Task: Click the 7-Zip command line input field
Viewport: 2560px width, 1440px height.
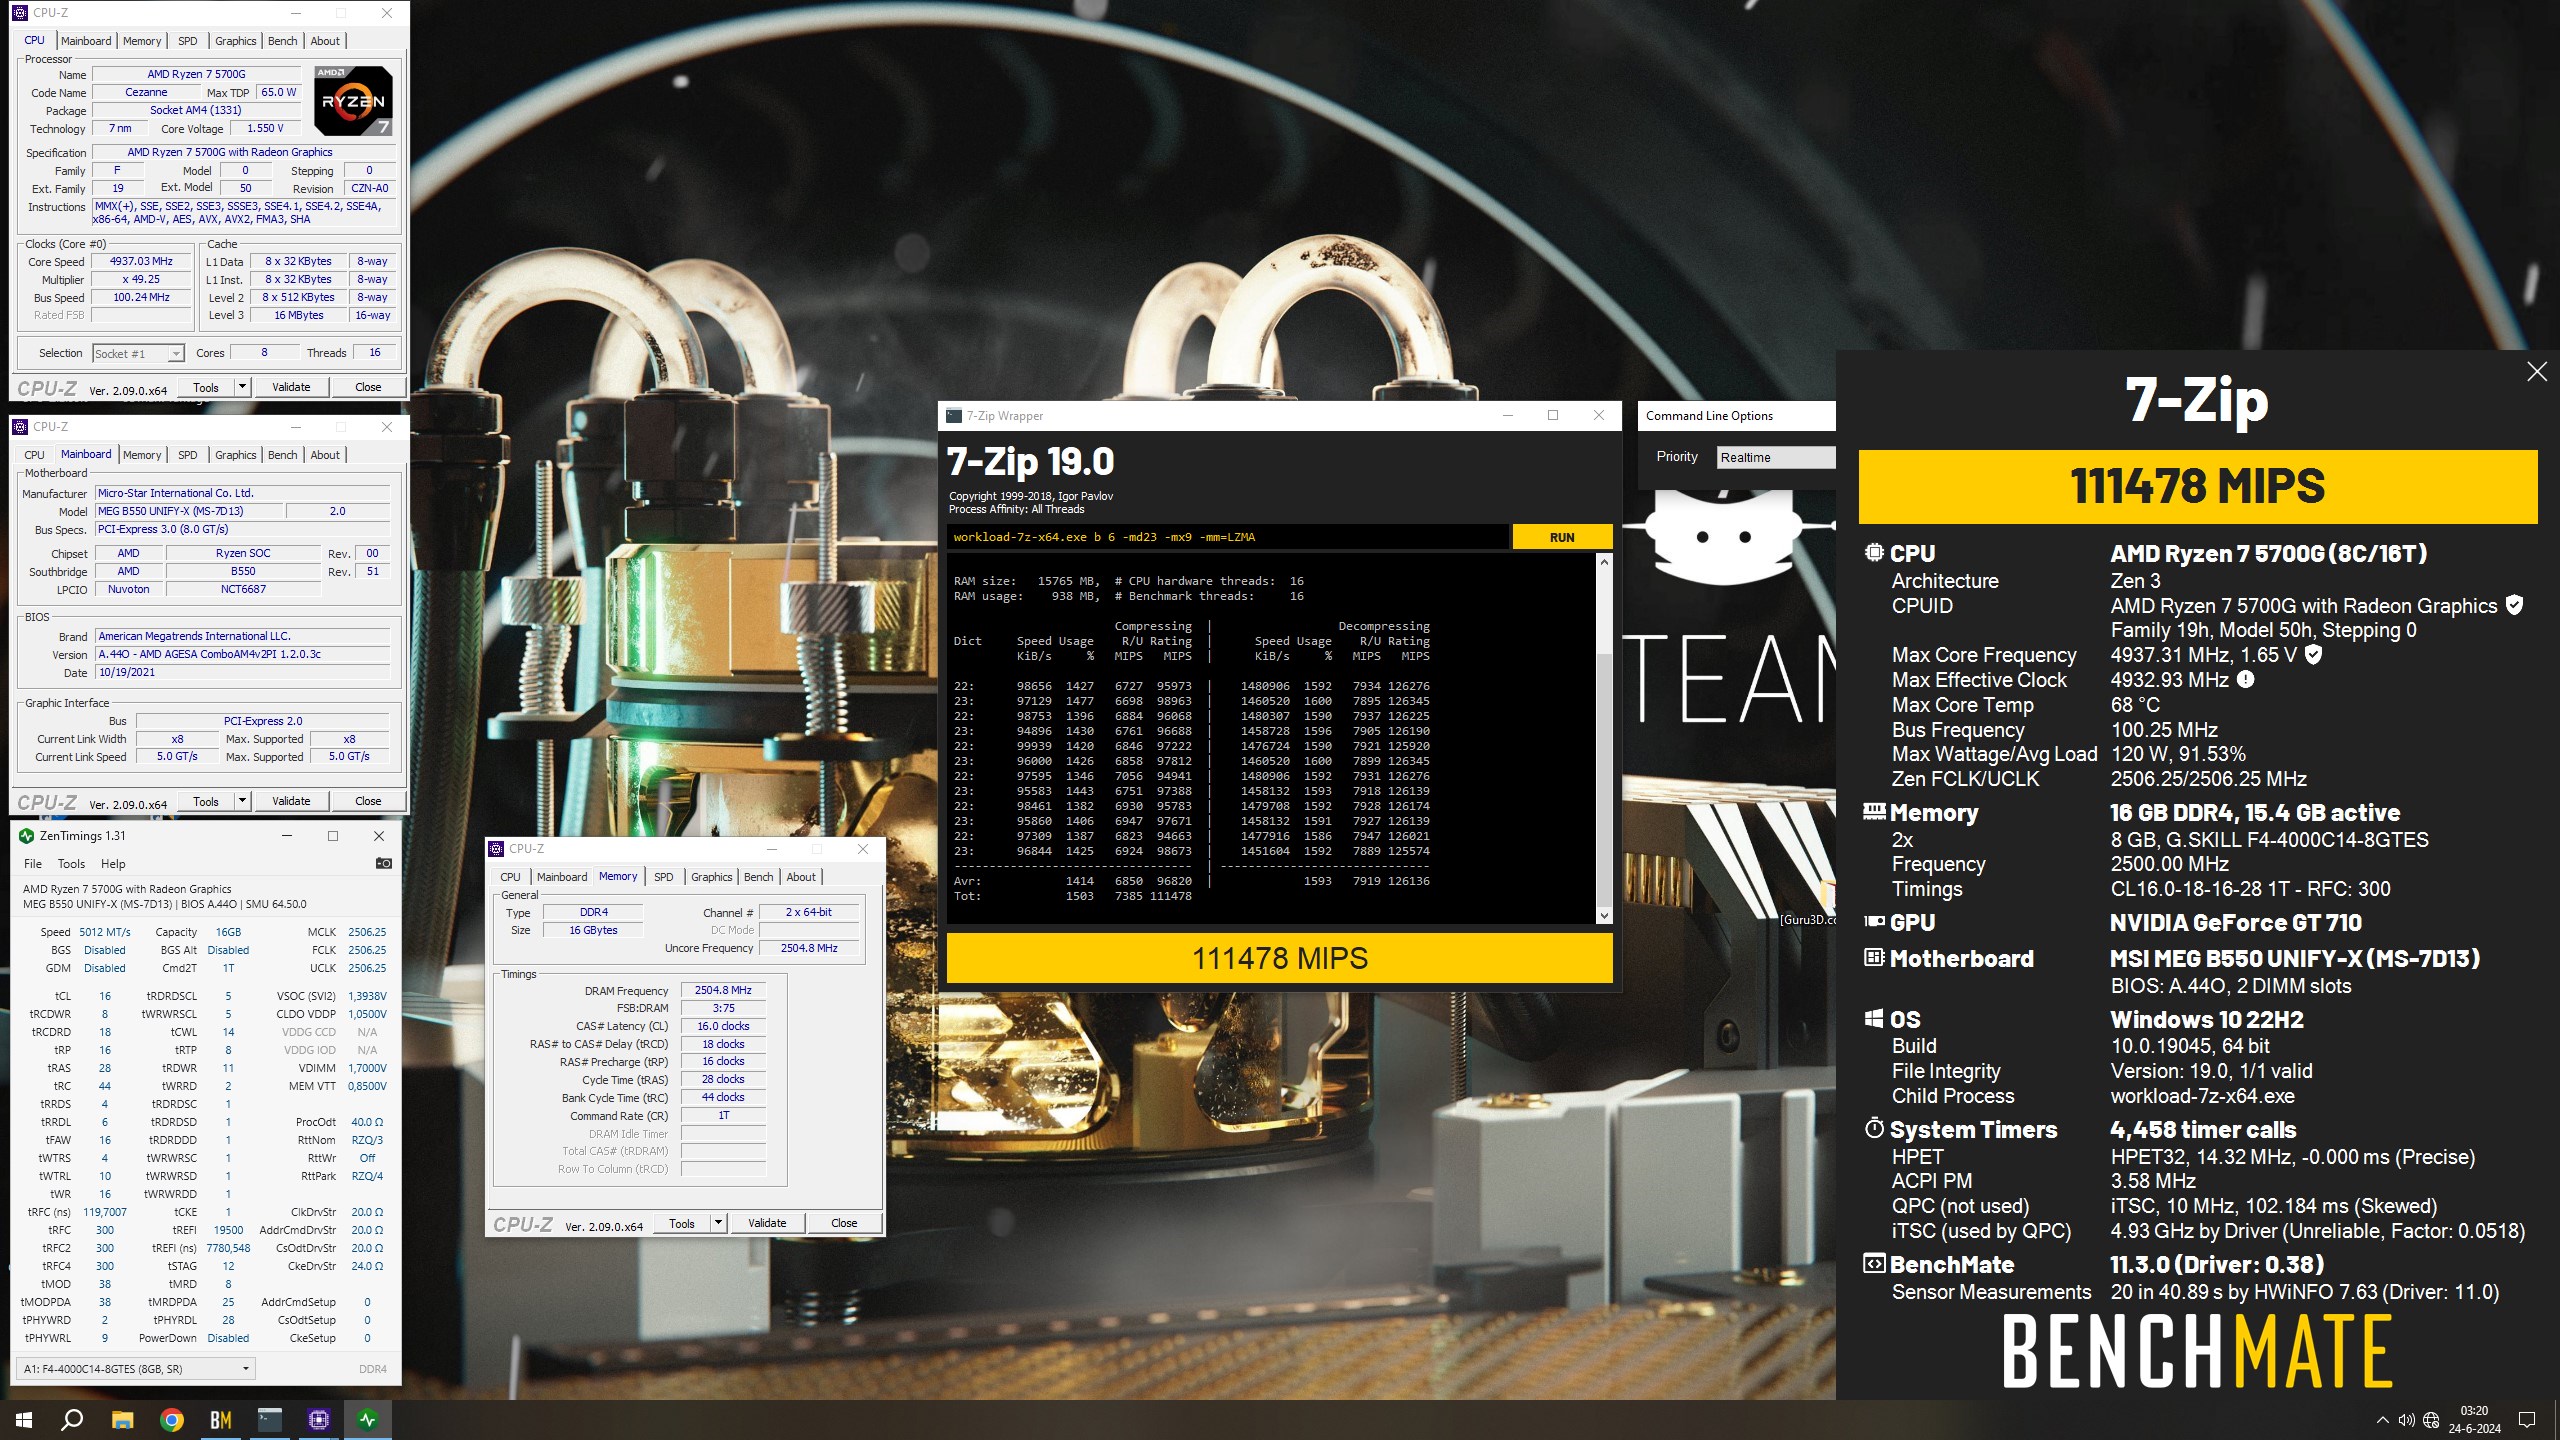Action: pos(1227,537)
